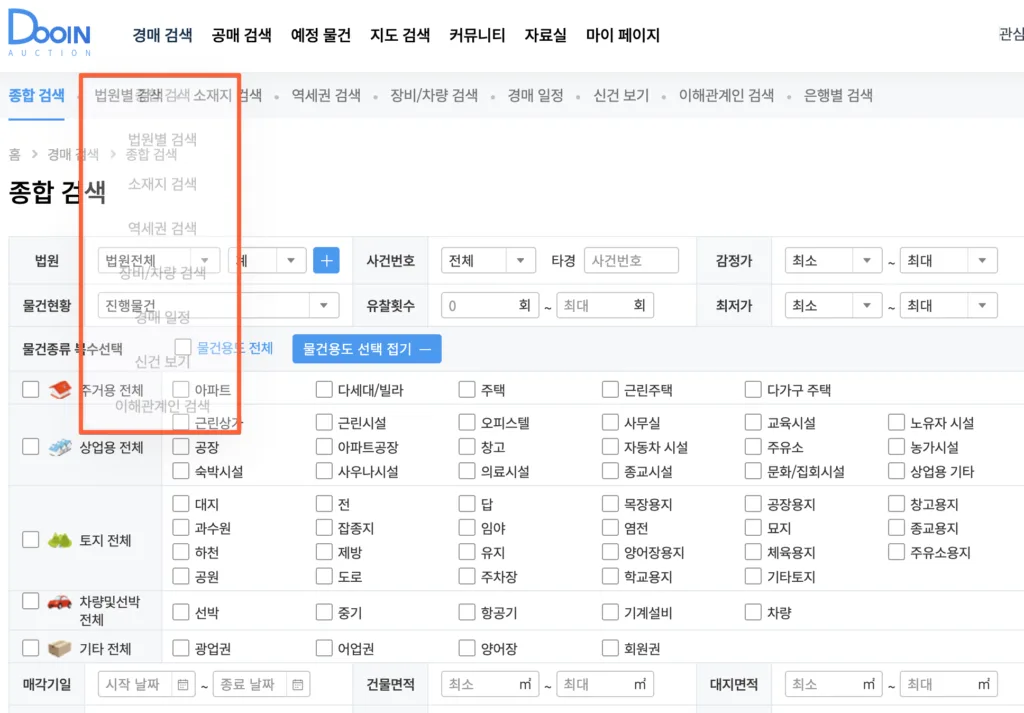Select the 다가구 주택 checkbox
The image size is (1024, 713).
[753, 389]
